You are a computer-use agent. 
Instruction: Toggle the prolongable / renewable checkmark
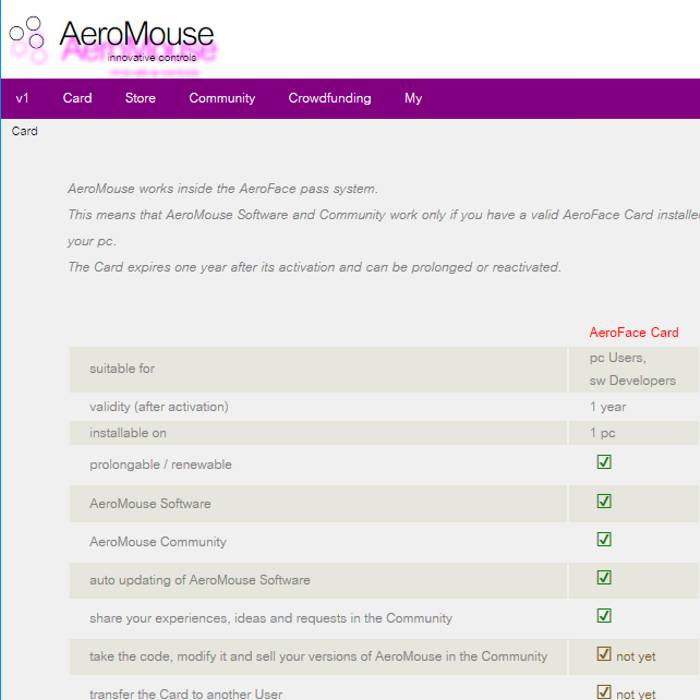click(x=604, y=462)
